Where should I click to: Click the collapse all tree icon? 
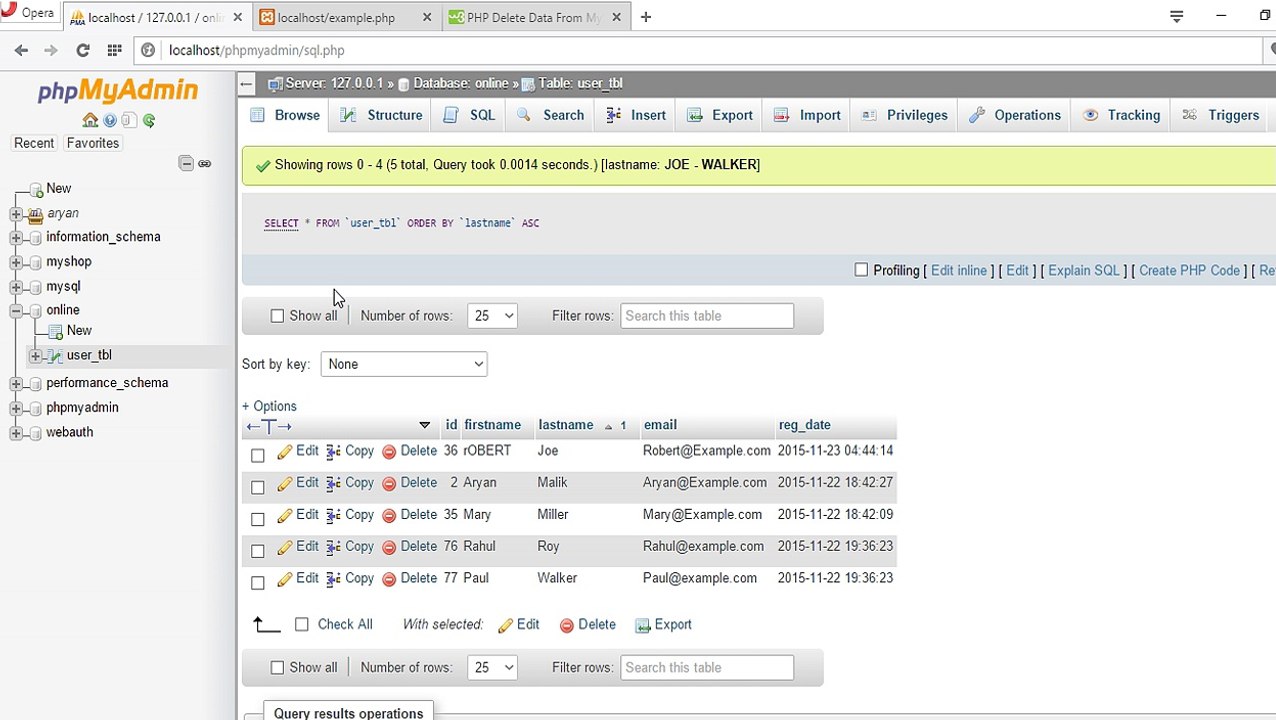[186, 163]
